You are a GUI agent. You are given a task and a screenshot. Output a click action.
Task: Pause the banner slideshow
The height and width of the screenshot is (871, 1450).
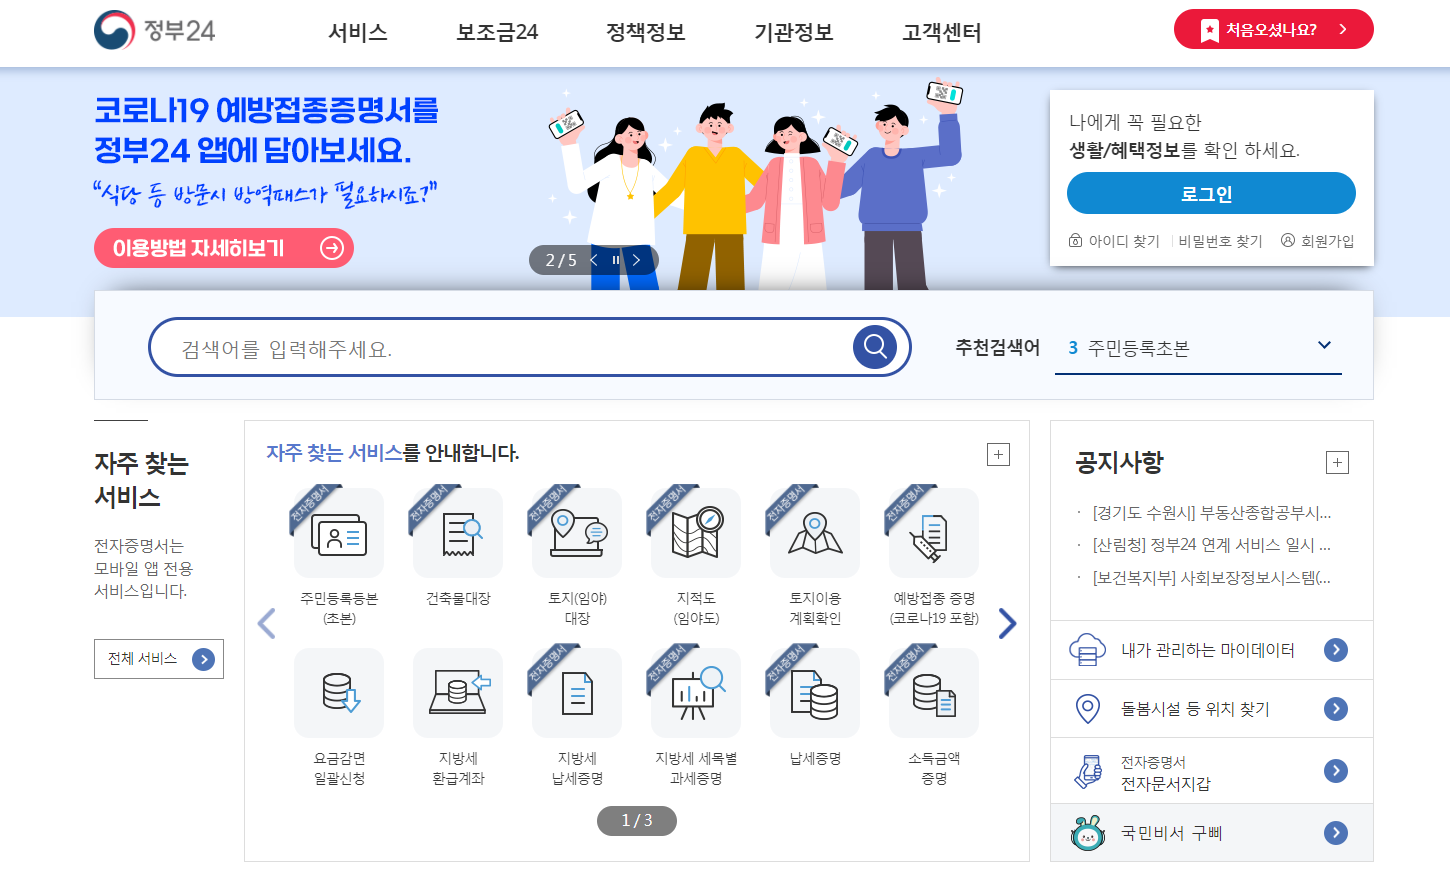coord(615,260)
